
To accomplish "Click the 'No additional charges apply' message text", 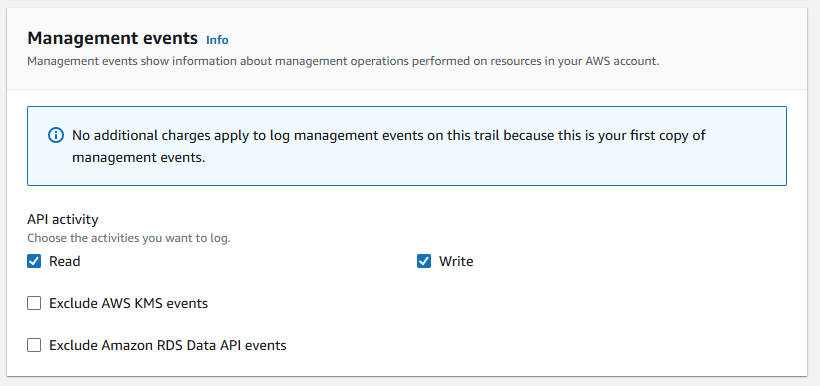I will tap(389, 146).
